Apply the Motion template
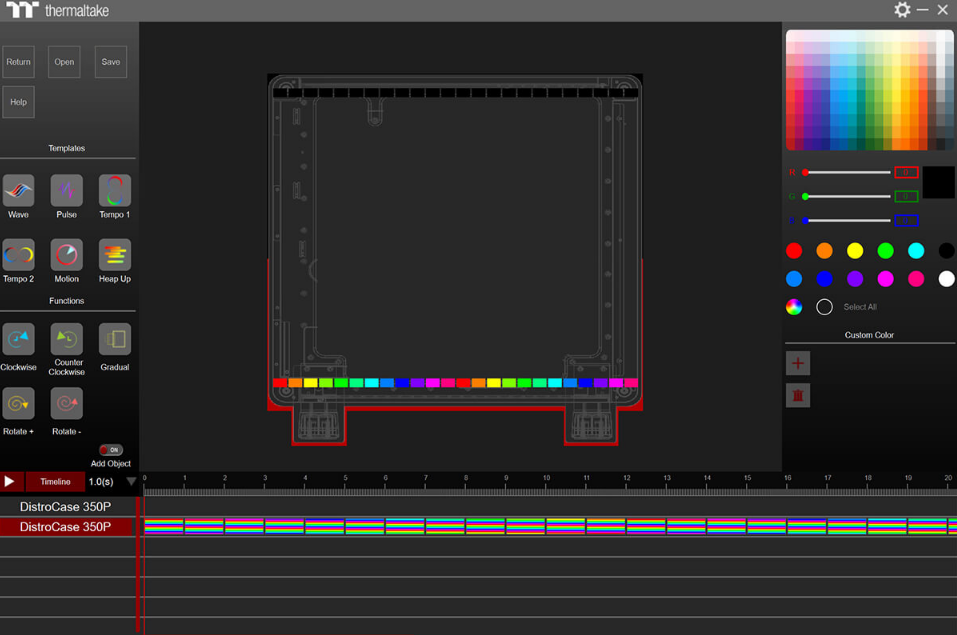Screen dimensions: 957x635 pyautogui.click(x=66, y=255)
